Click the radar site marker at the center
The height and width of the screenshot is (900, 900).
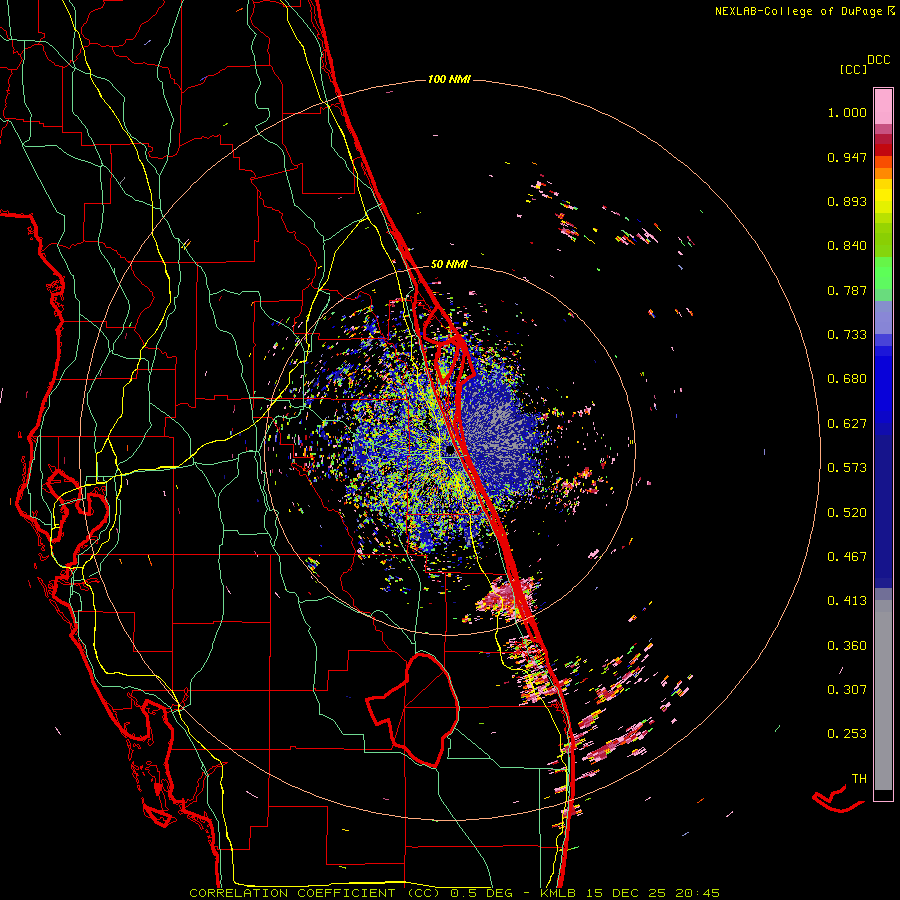click(450, 452)
